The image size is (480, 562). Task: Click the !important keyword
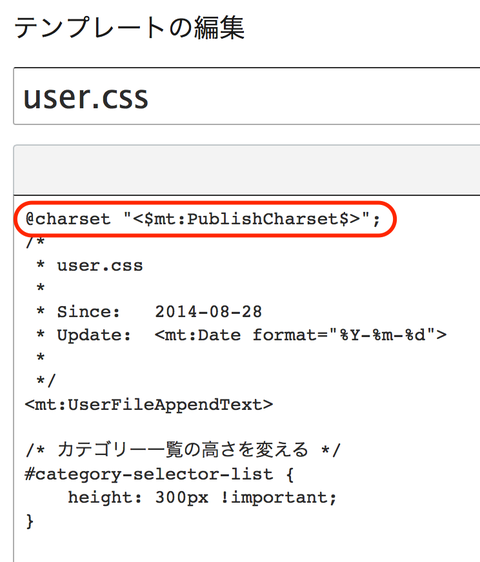(x=278, y=497)
